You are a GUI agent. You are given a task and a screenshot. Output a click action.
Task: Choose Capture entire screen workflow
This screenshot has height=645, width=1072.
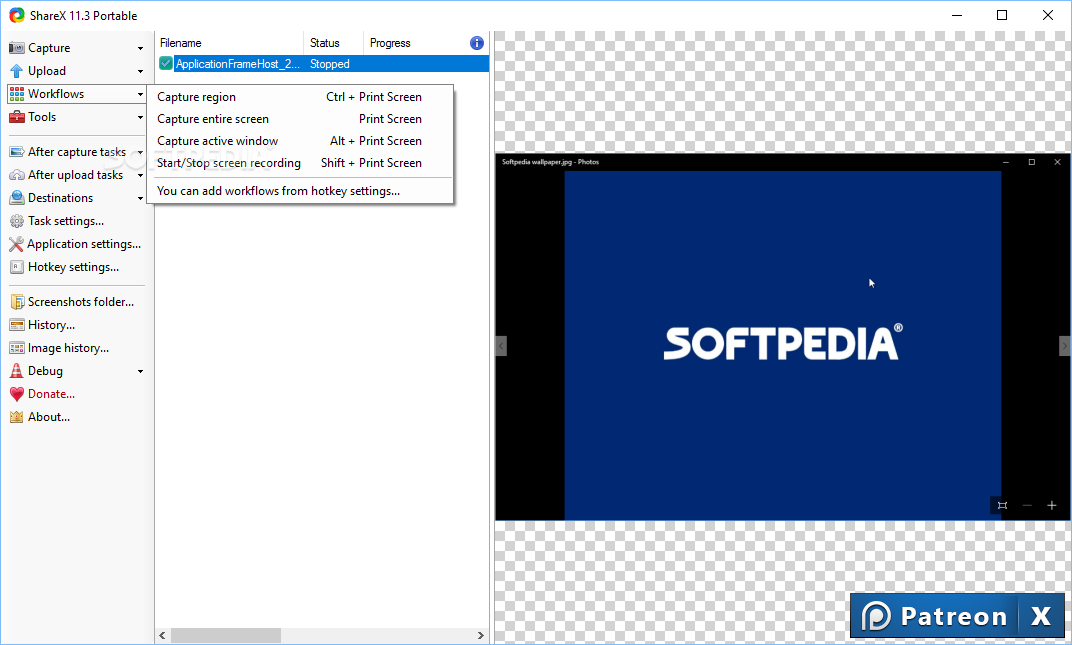click(300, 119)
